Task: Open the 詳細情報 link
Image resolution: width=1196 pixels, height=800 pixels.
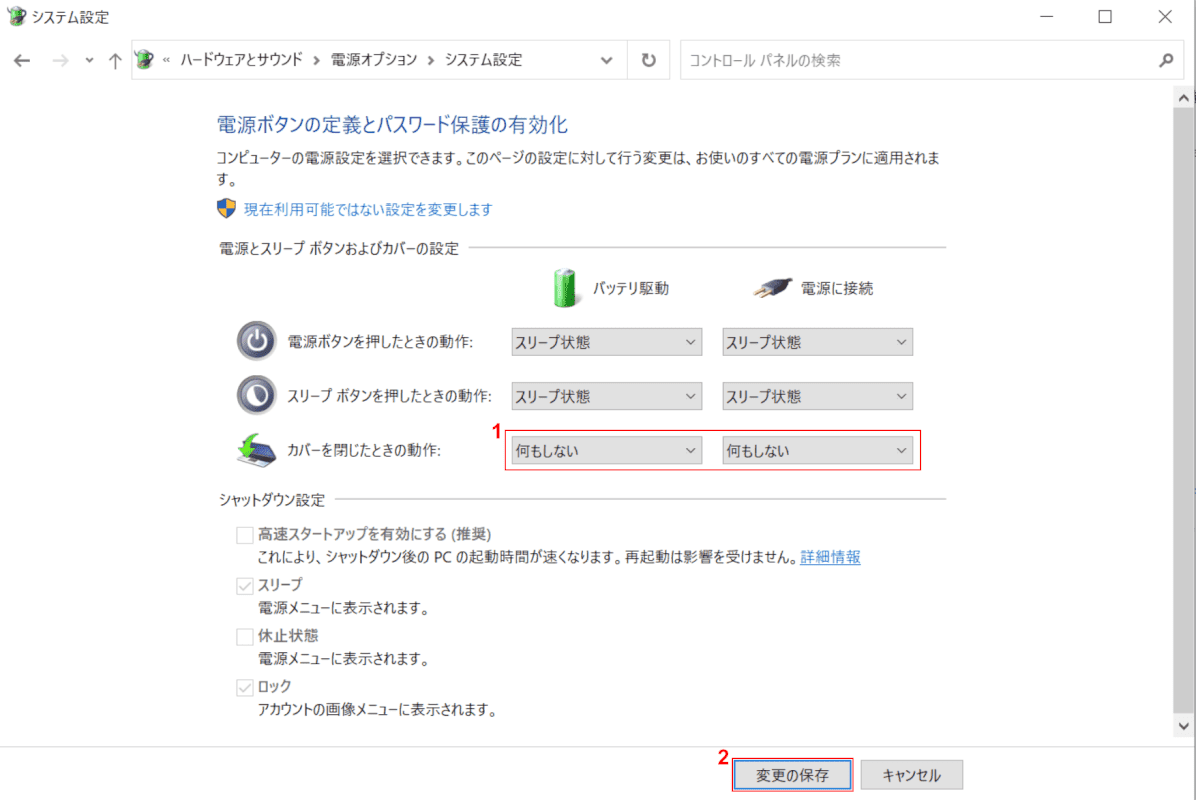Action: 830,557
